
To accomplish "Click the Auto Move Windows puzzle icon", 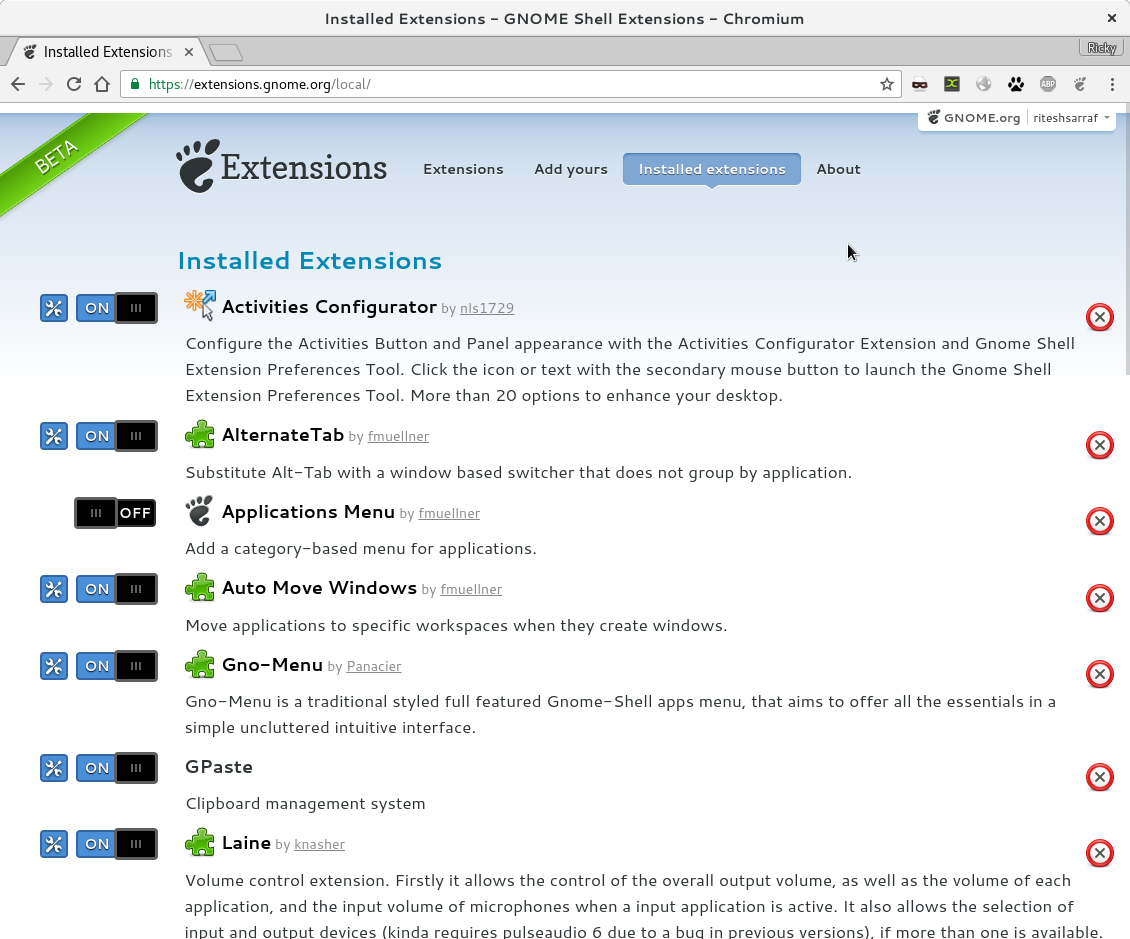I will pos(200,587).
